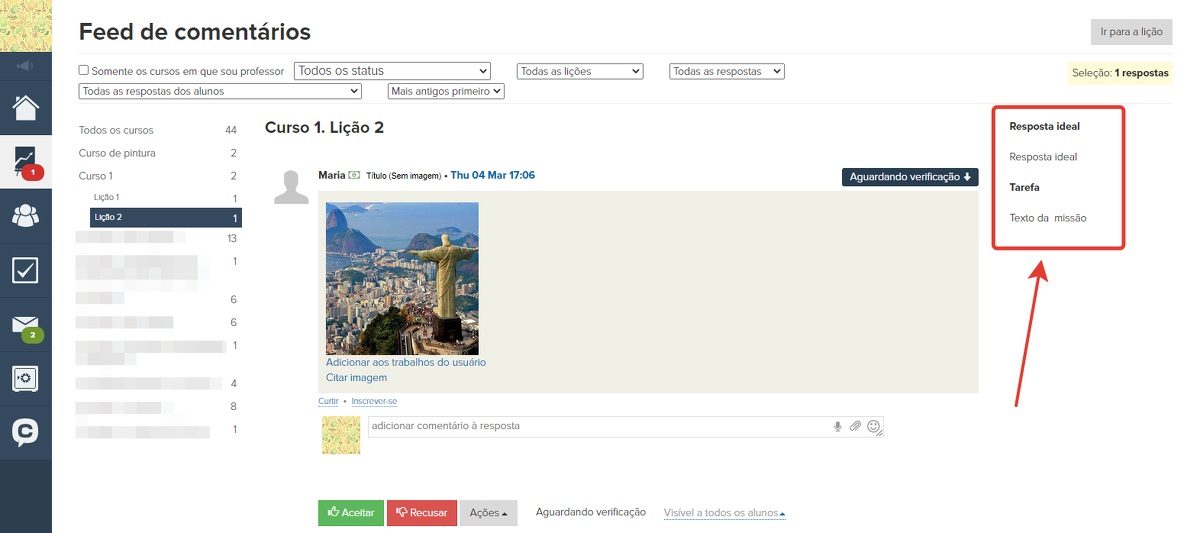Click the training chart sidebar icon

tap(26, 161)
